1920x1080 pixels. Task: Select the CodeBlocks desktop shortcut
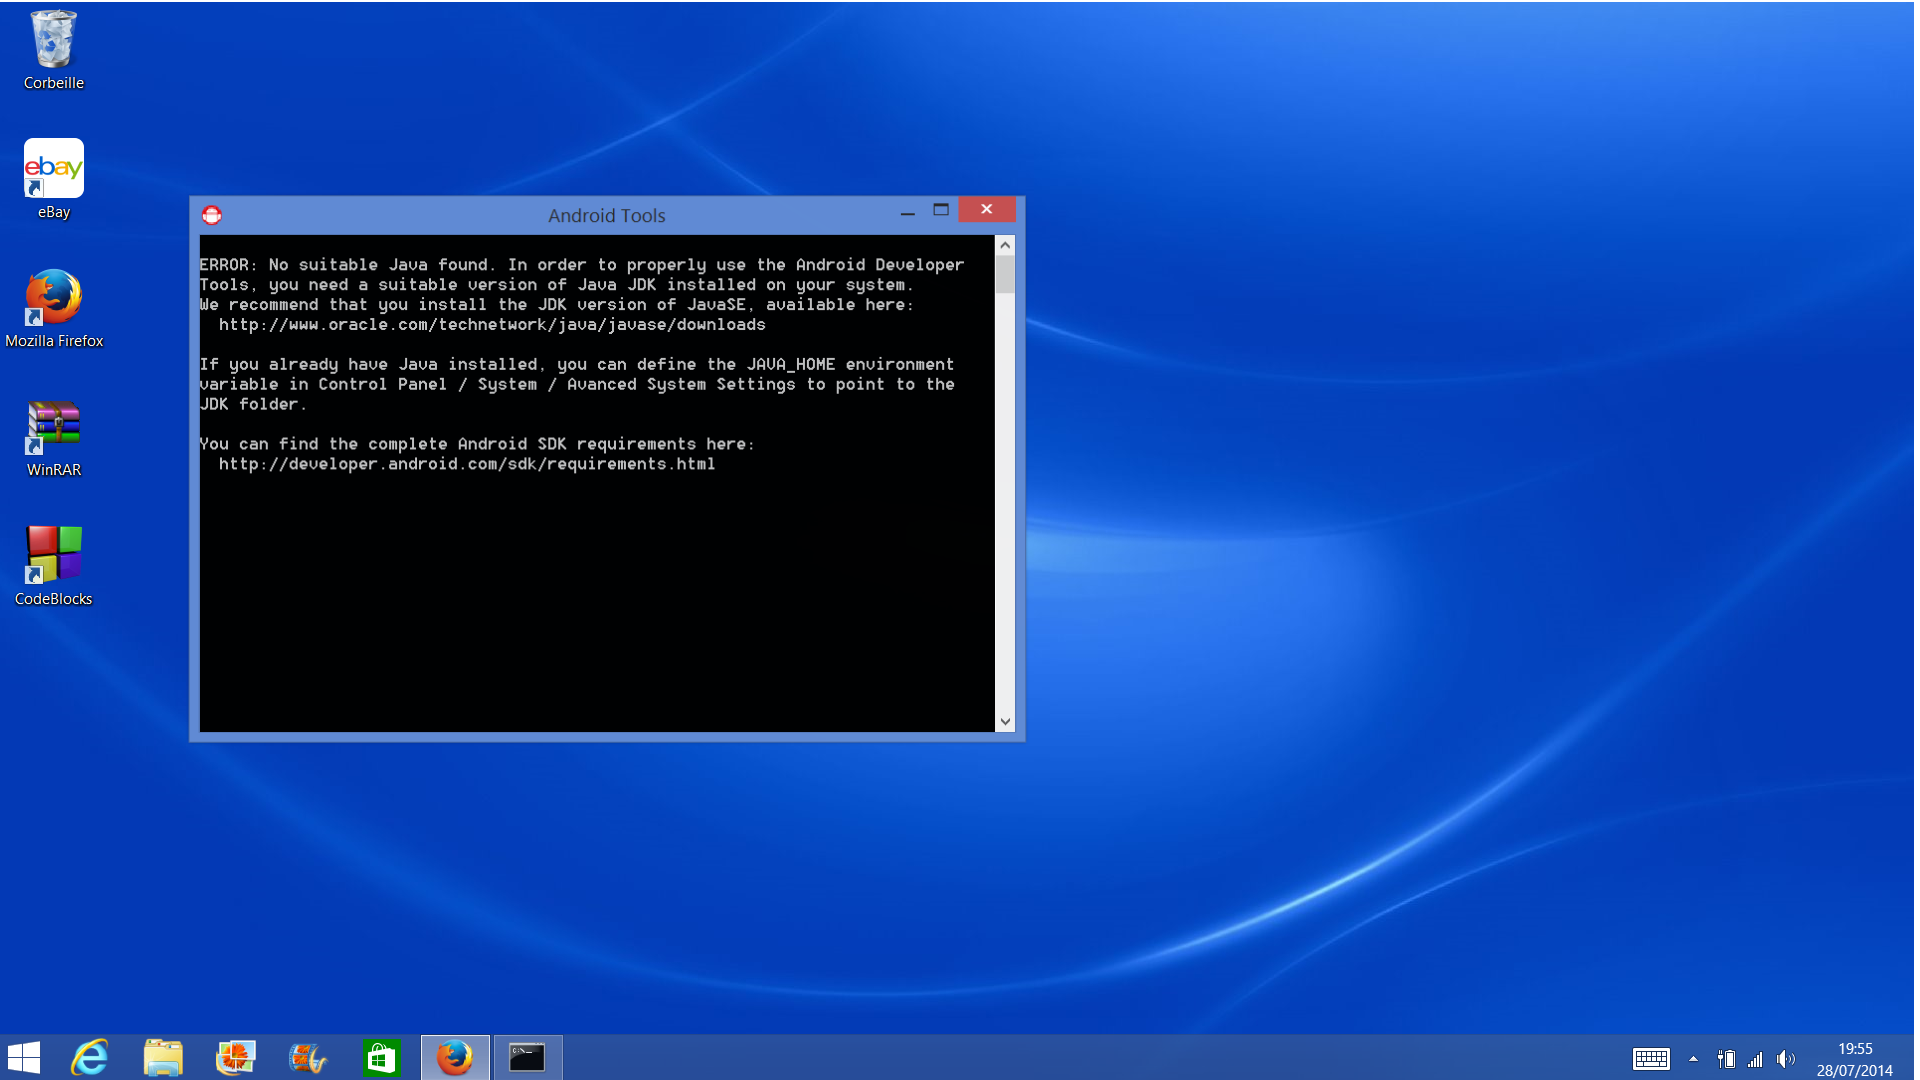click(54, 566)
